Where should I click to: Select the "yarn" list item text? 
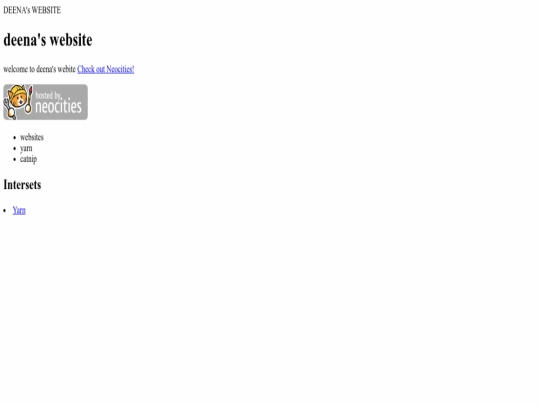pos(26,148)
